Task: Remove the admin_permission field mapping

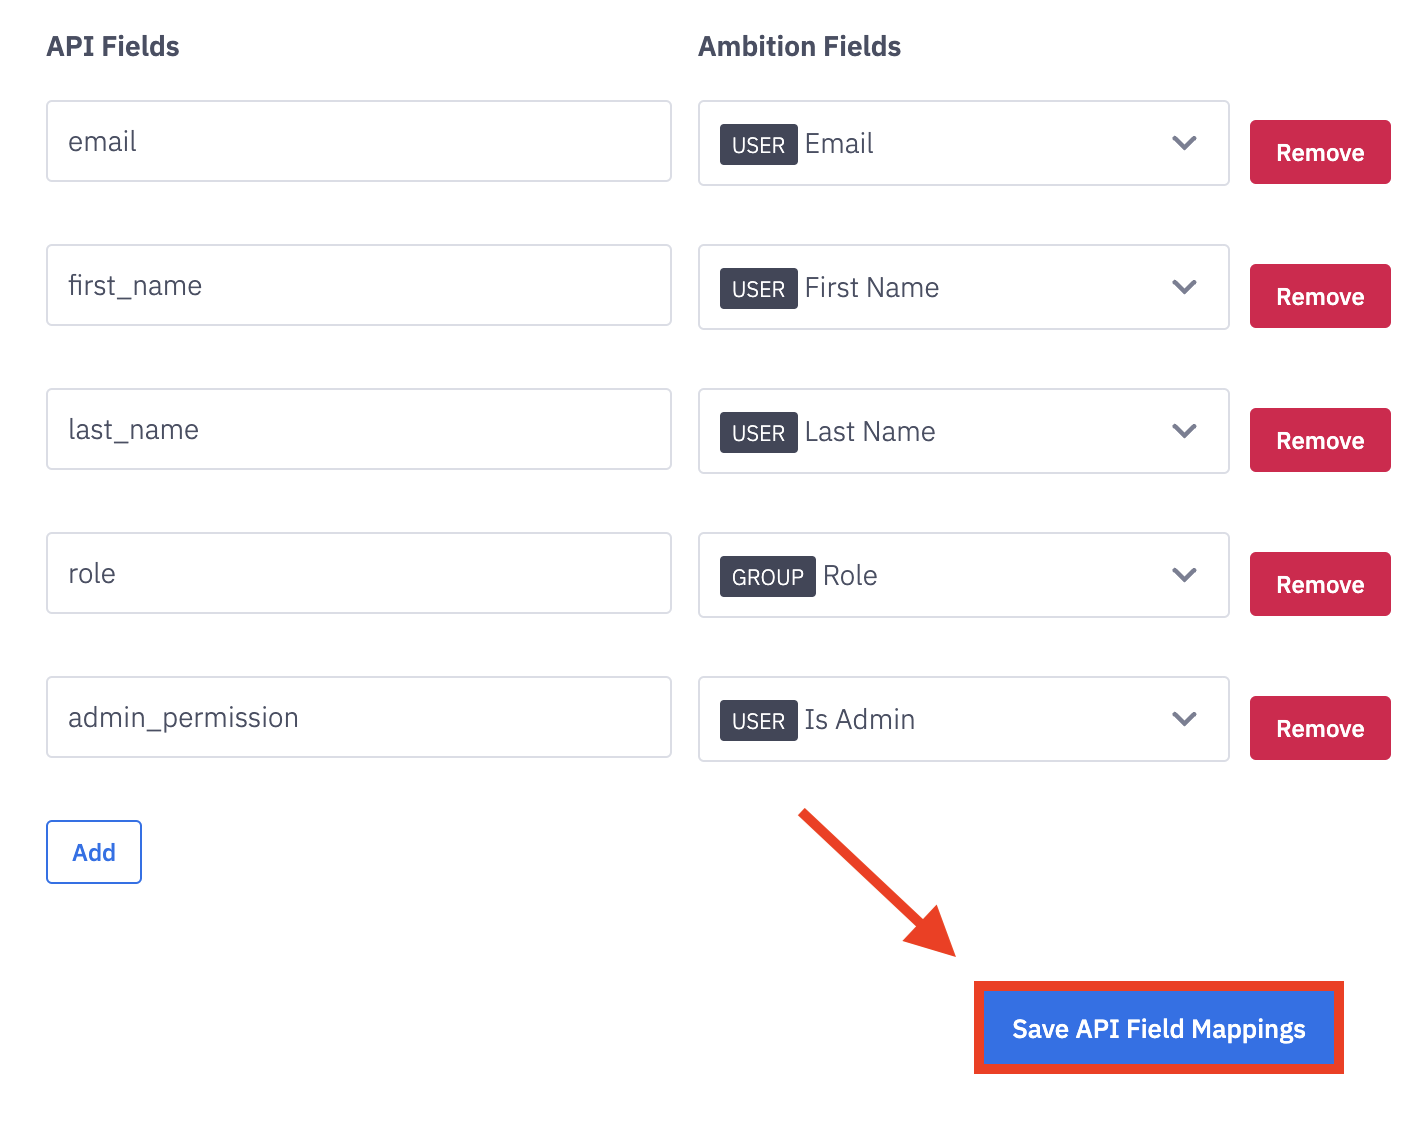Action: pos(1319,728)
